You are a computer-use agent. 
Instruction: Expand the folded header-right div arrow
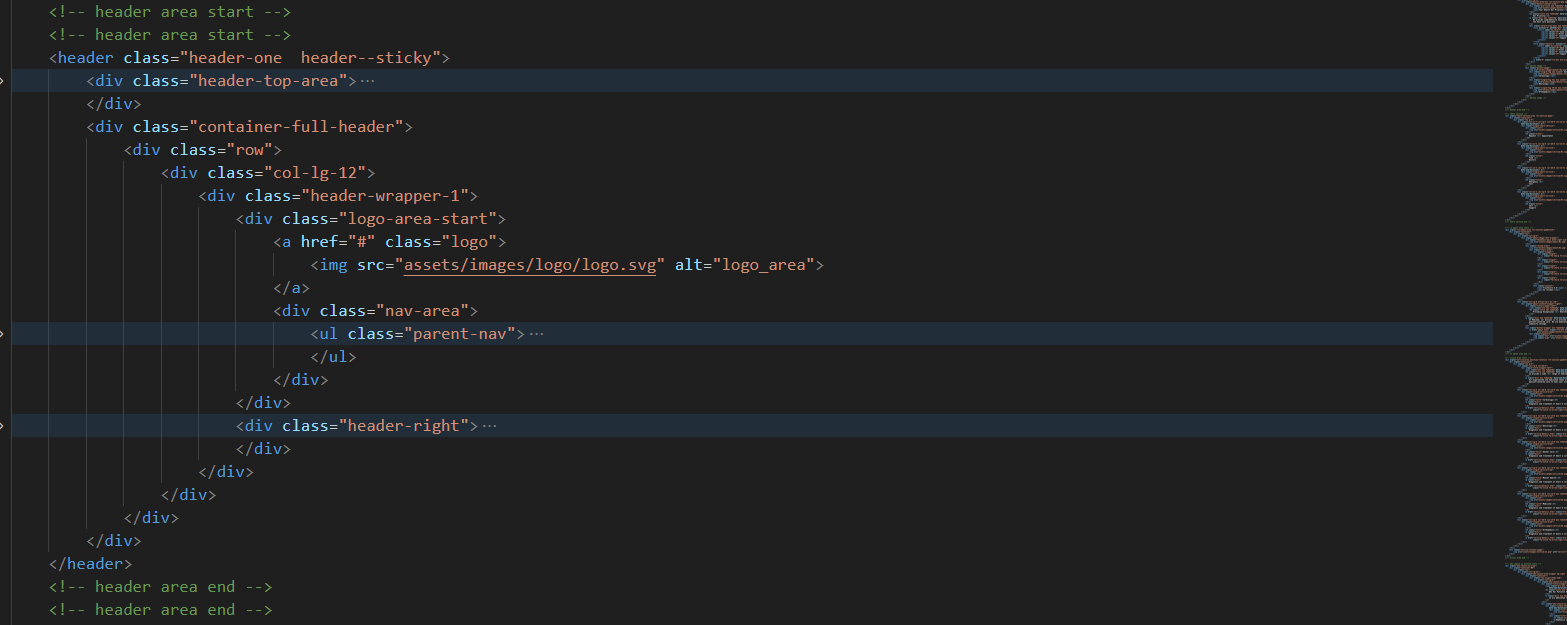[3, 426]
